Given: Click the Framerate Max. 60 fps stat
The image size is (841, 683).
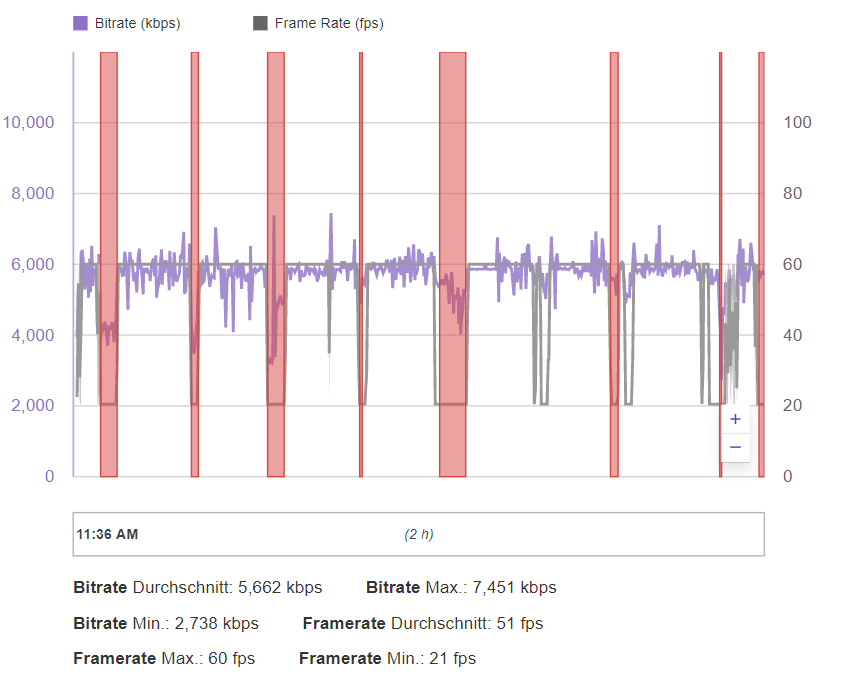Looking at the screenshot, I should point(164,658).
